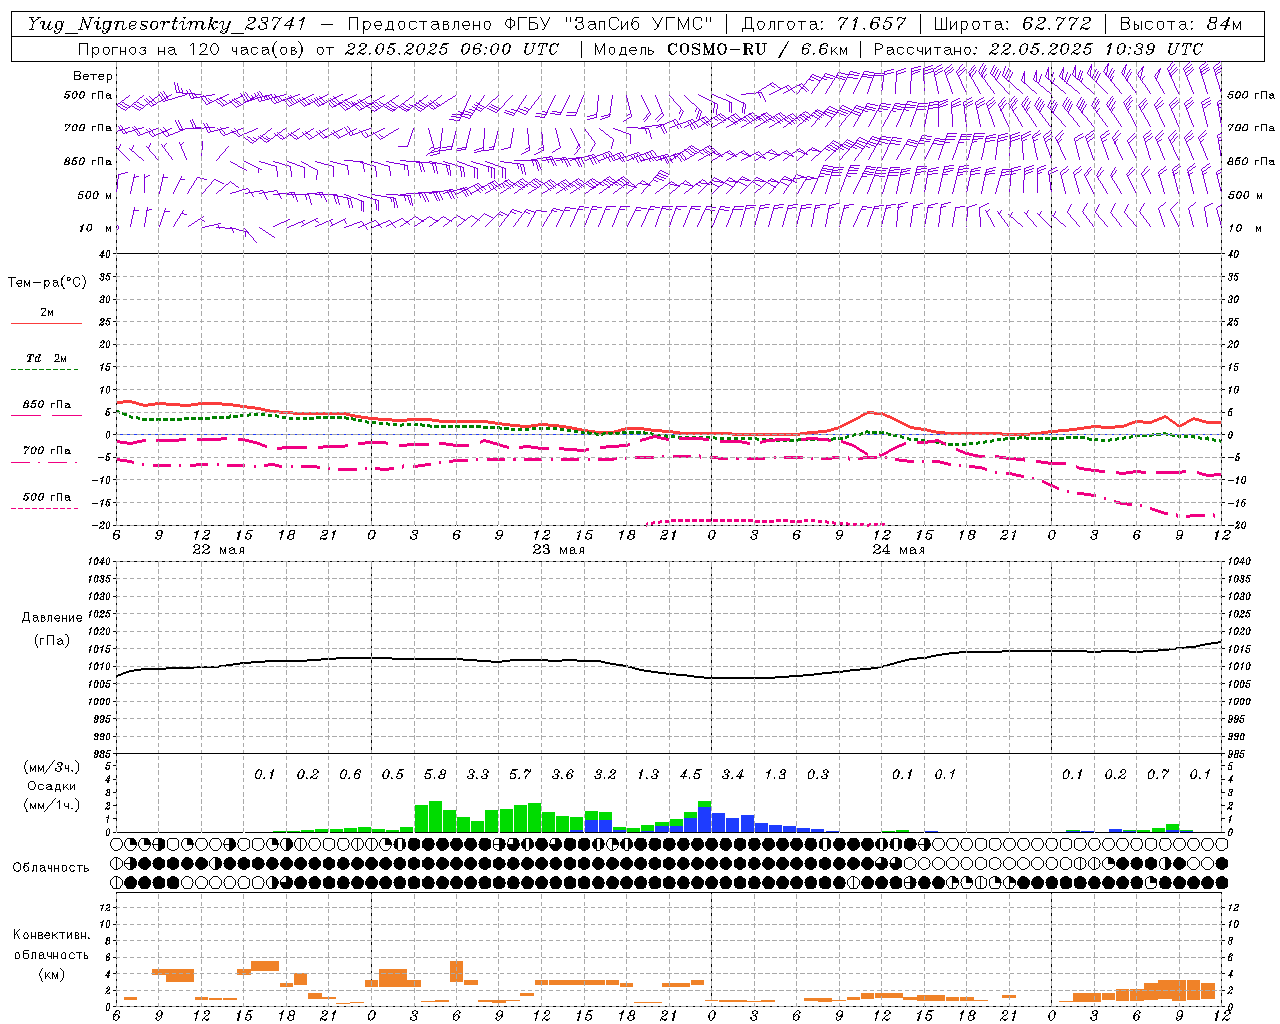Click the 500 гПа temperature legend entry
Viewport: 1280px width, 1024px height.
[46, 500]
